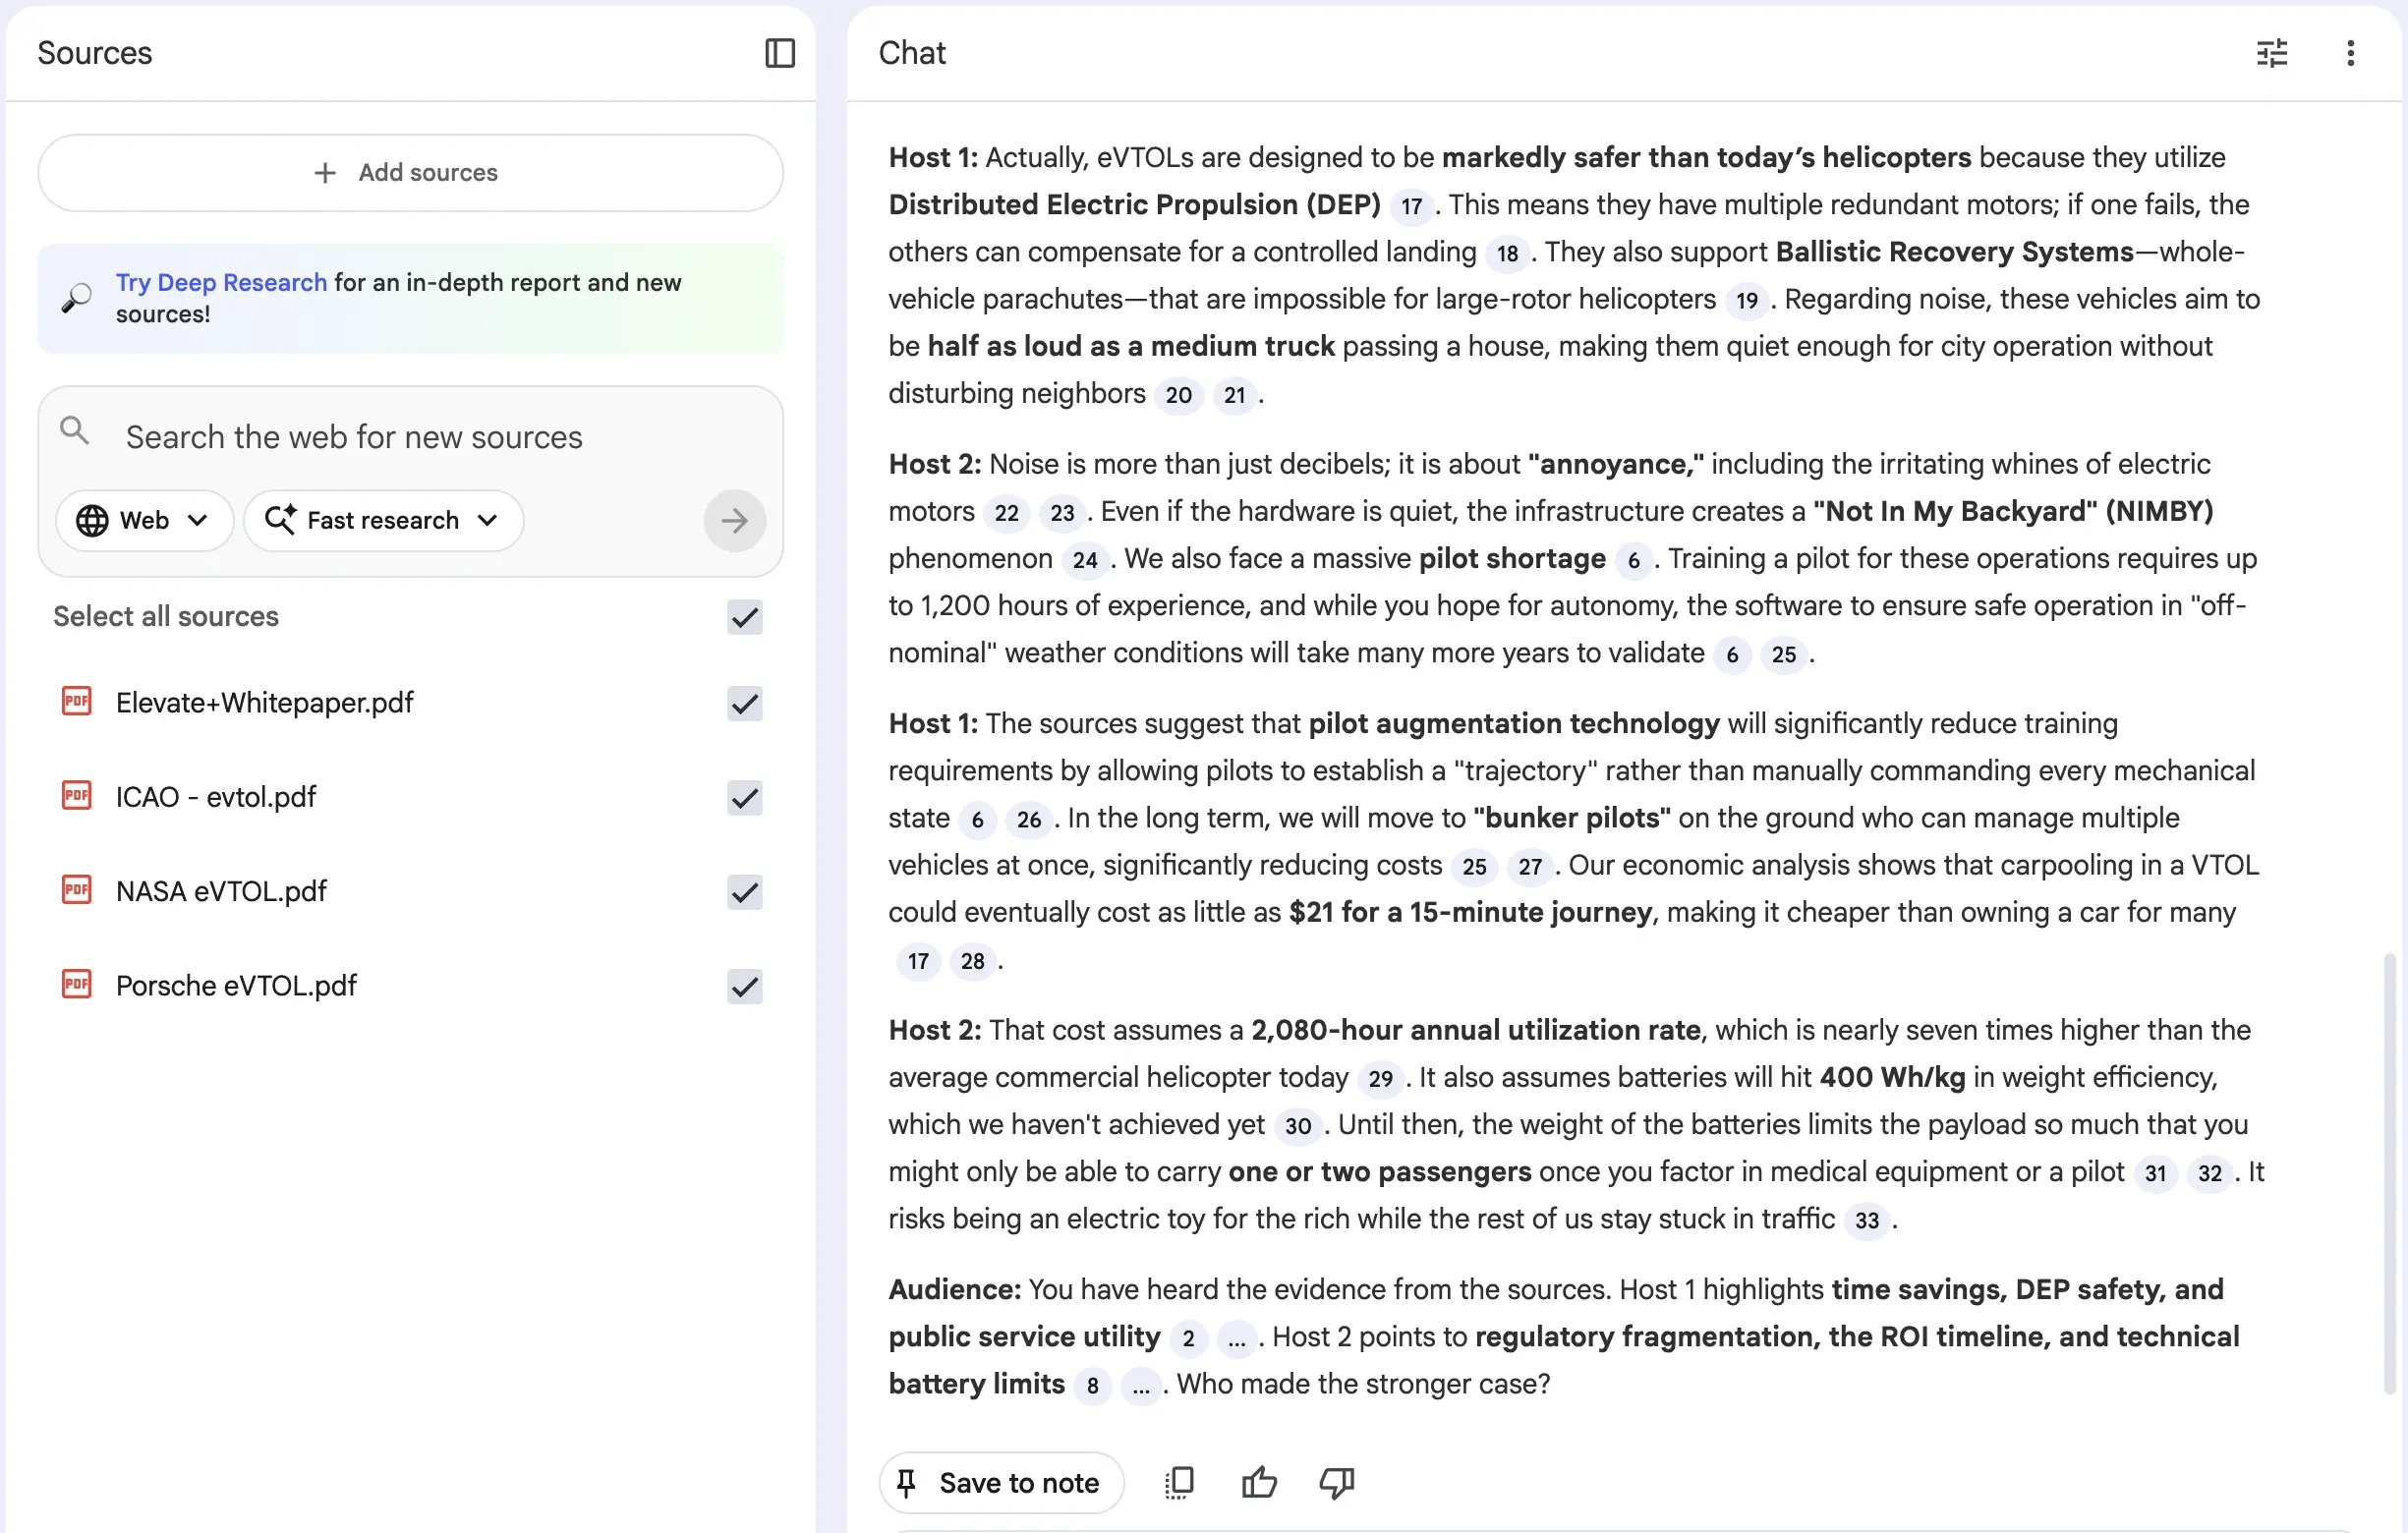The height and width of the screenshot is (1533, 2408).
Task: Toggle Select all sources checkbox
Action: click(744, 617)
